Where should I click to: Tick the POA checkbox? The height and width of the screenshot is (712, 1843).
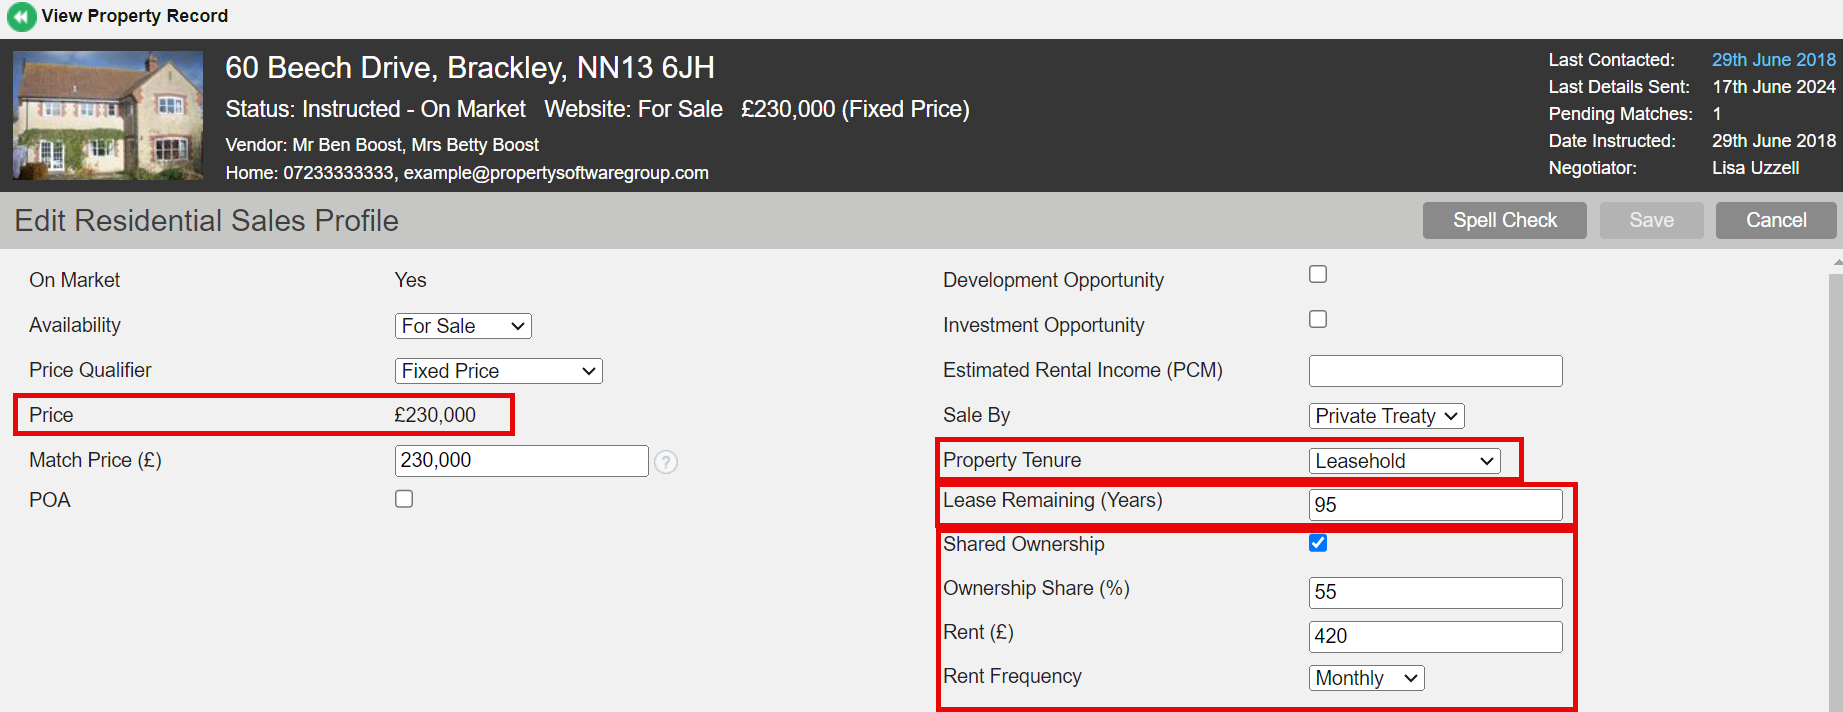pos(404,499)
